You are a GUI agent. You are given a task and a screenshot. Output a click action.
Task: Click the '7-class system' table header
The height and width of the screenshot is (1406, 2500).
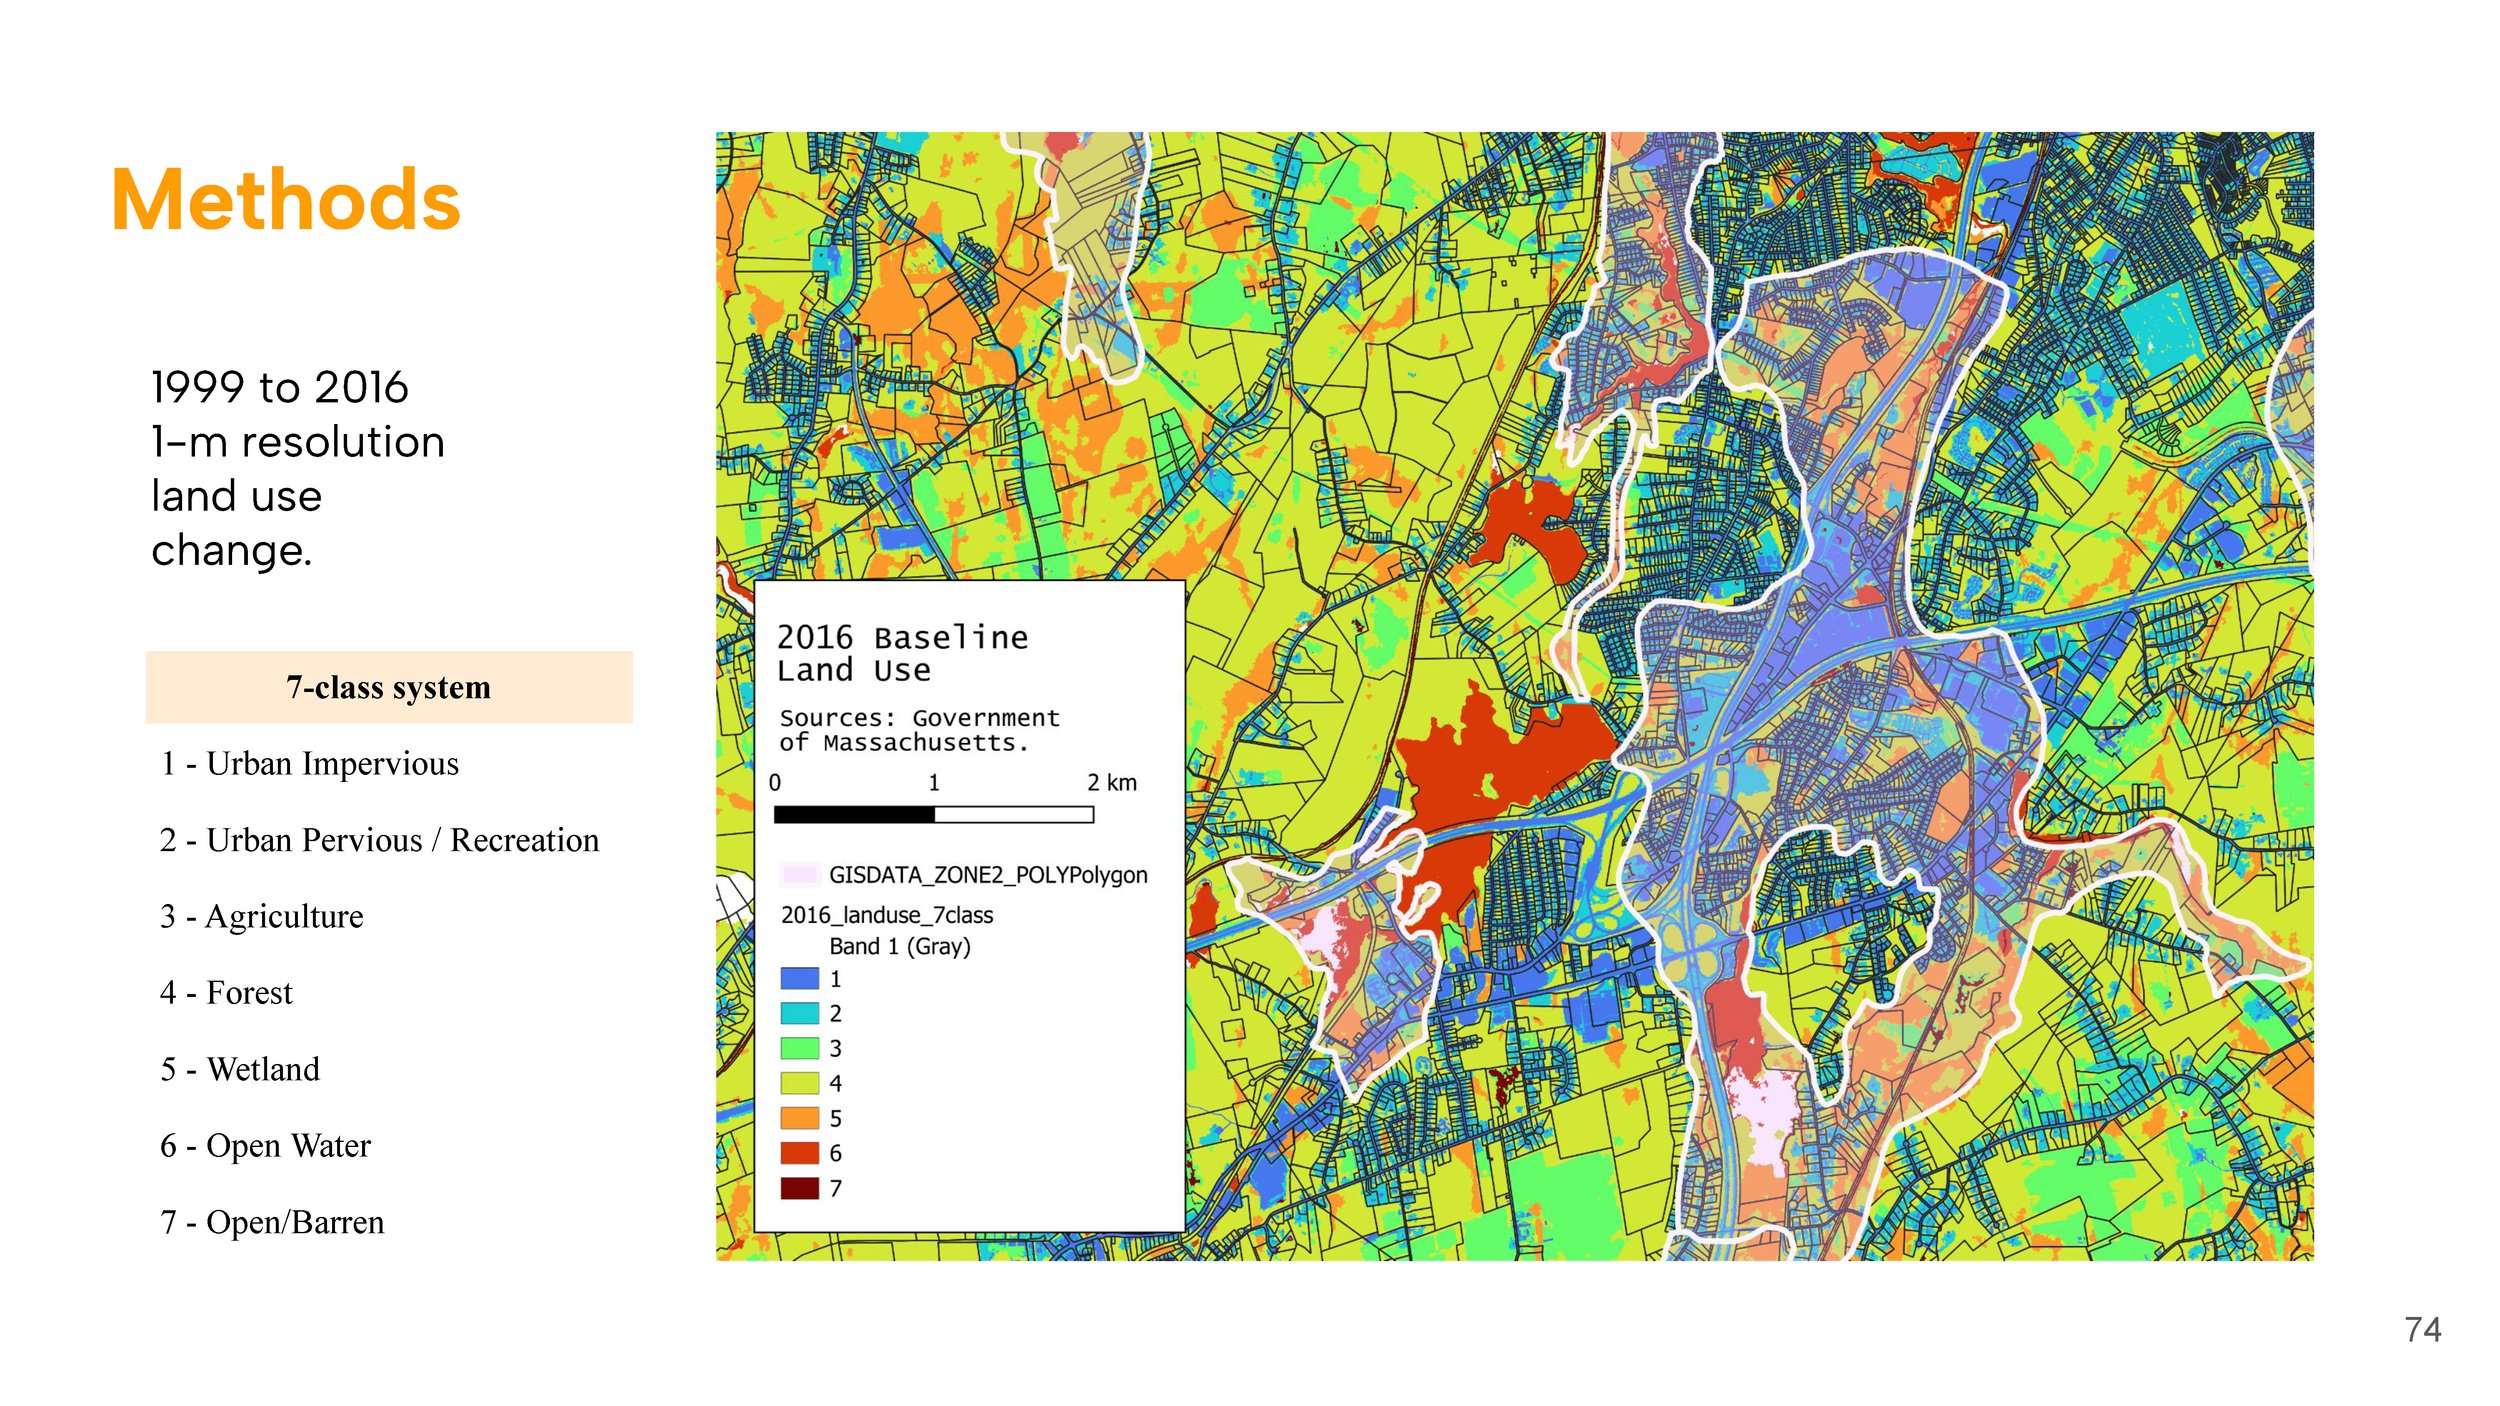pyautogui.click(x=389, y=687)
